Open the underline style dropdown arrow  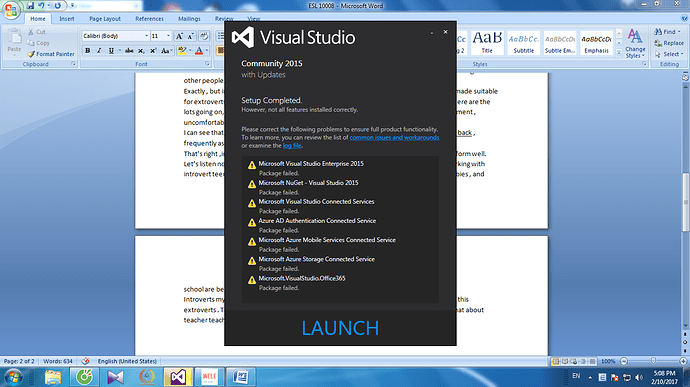tap(119, 51)
